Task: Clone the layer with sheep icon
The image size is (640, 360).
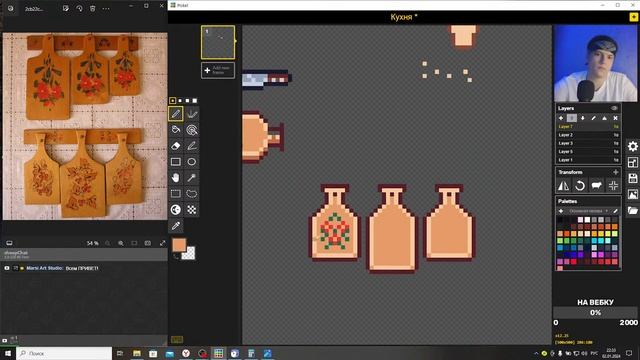Action: tap(597, 186)
